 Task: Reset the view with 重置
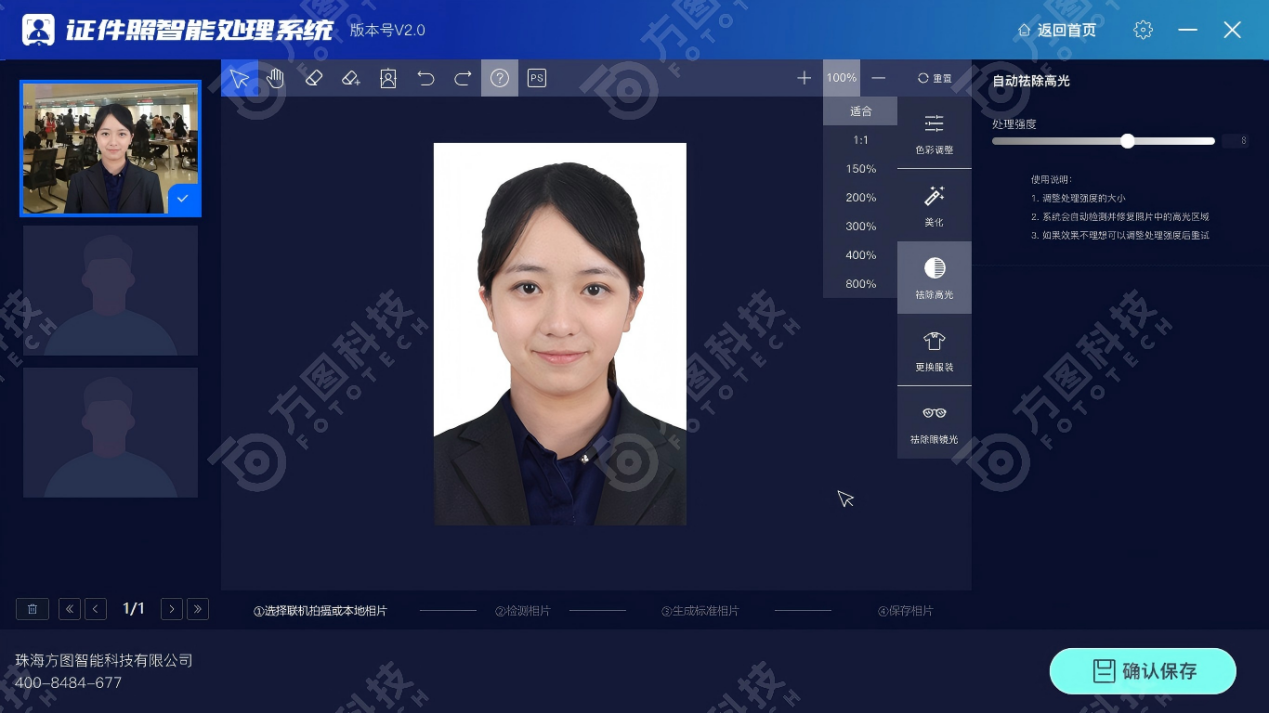click(935, 78)
